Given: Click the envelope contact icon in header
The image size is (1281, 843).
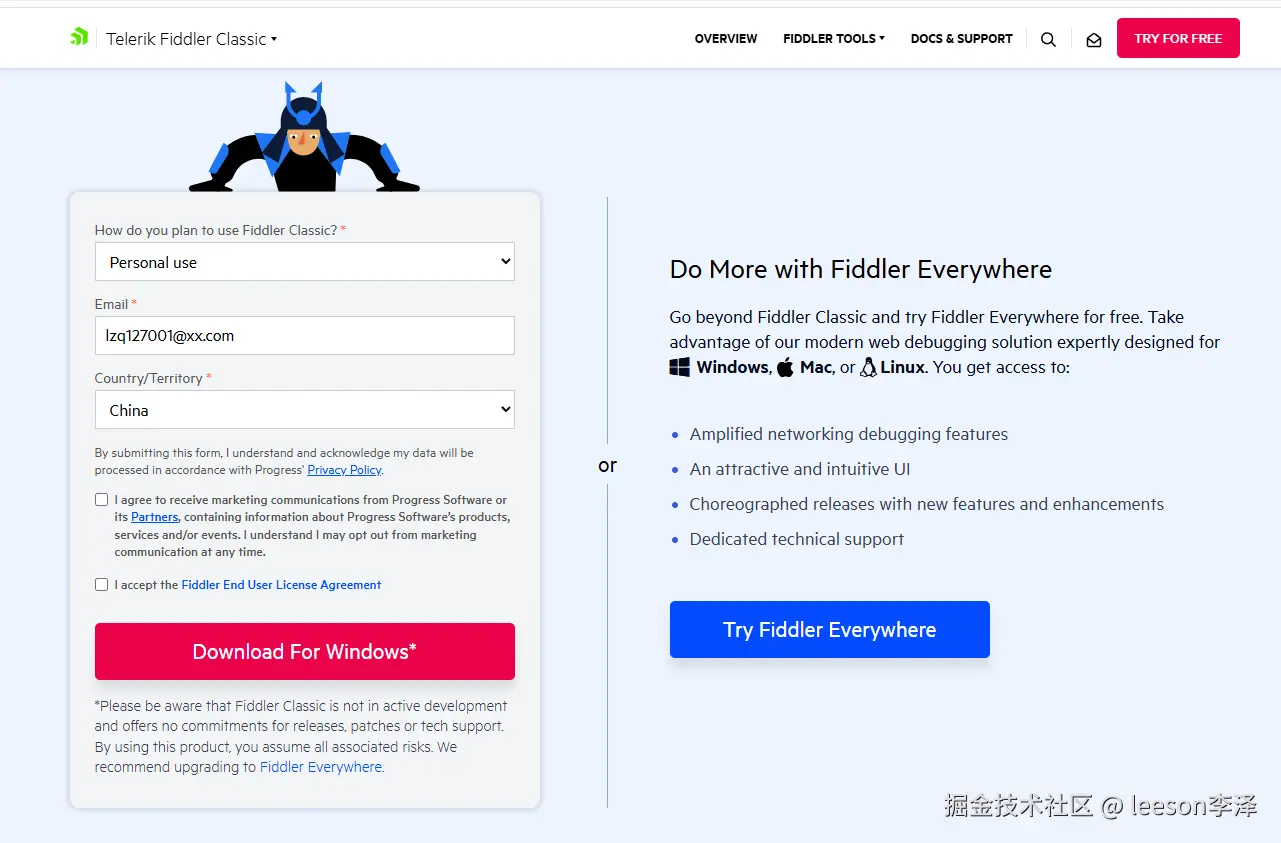Looking at the screenshot, I should (1094, 40).
